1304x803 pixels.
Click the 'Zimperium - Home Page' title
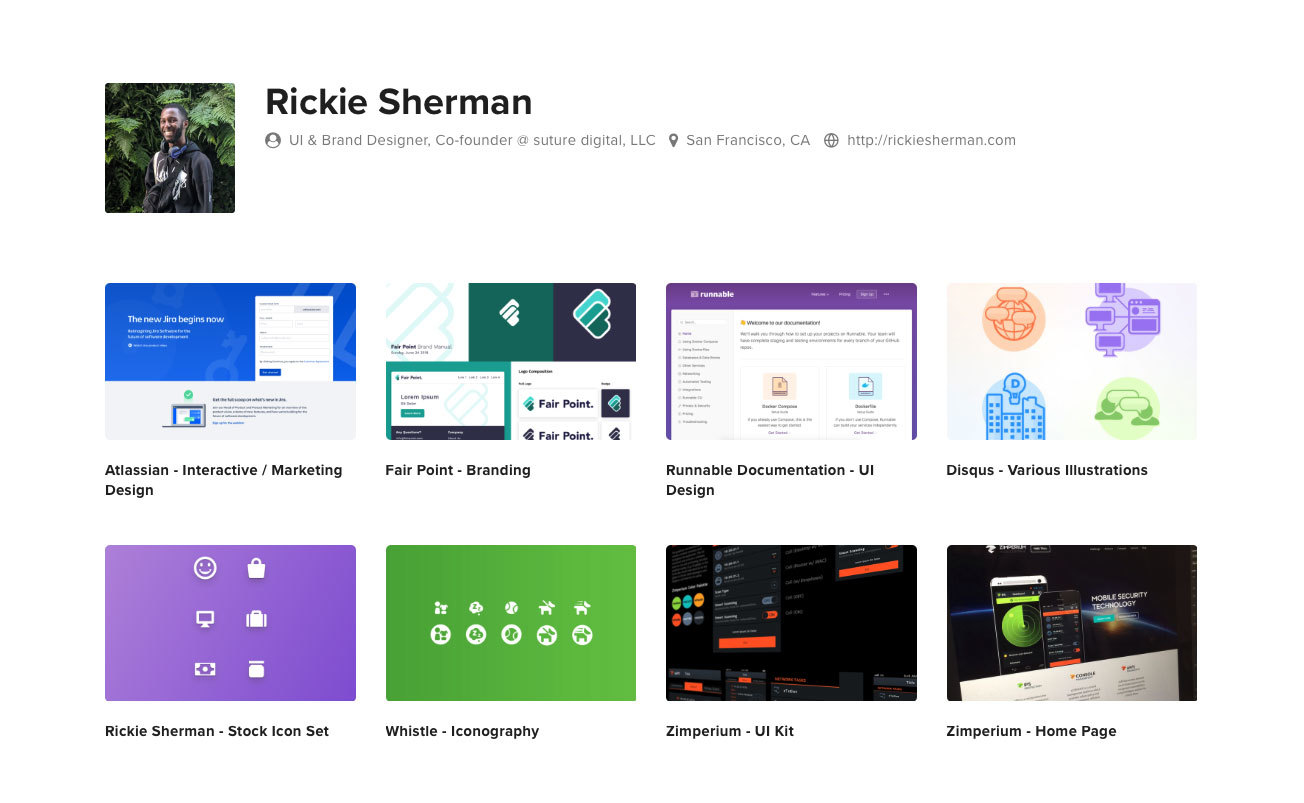1031,731
